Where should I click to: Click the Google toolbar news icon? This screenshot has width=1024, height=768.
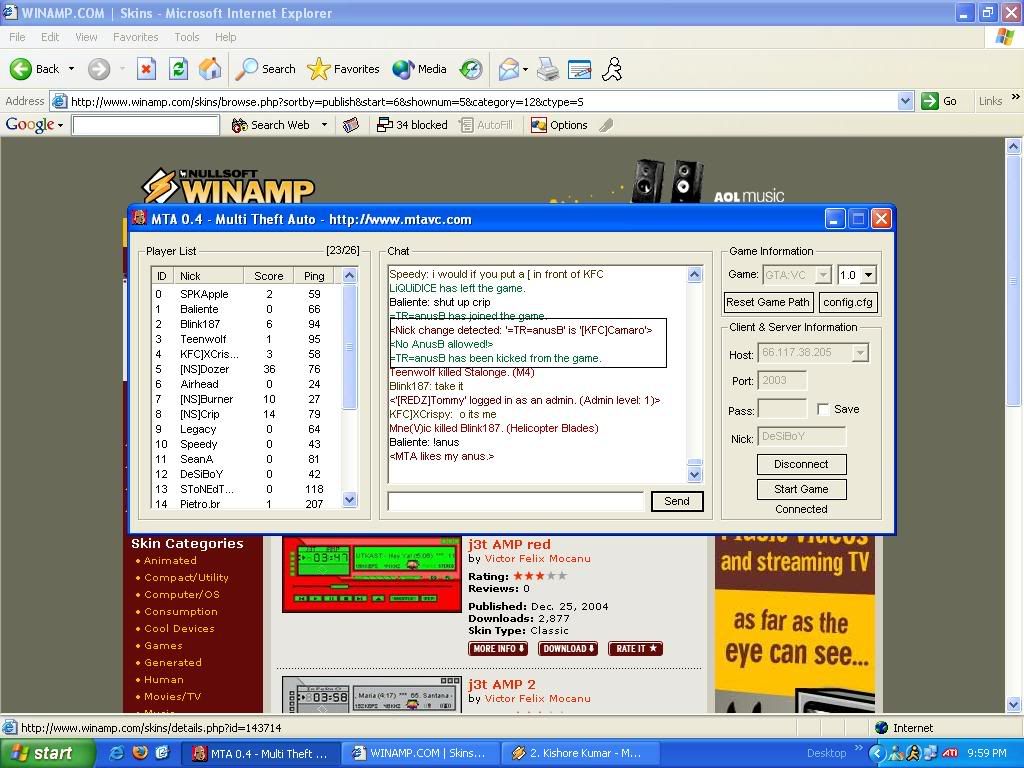coord(351,125)
